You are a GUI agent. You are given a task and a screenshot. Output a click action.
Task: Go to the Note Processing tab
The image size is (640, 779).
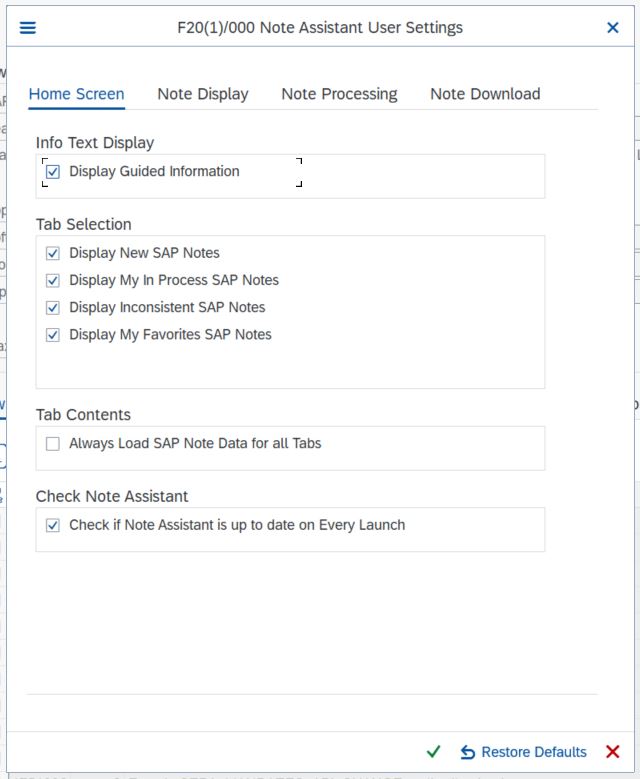point(339,94)
